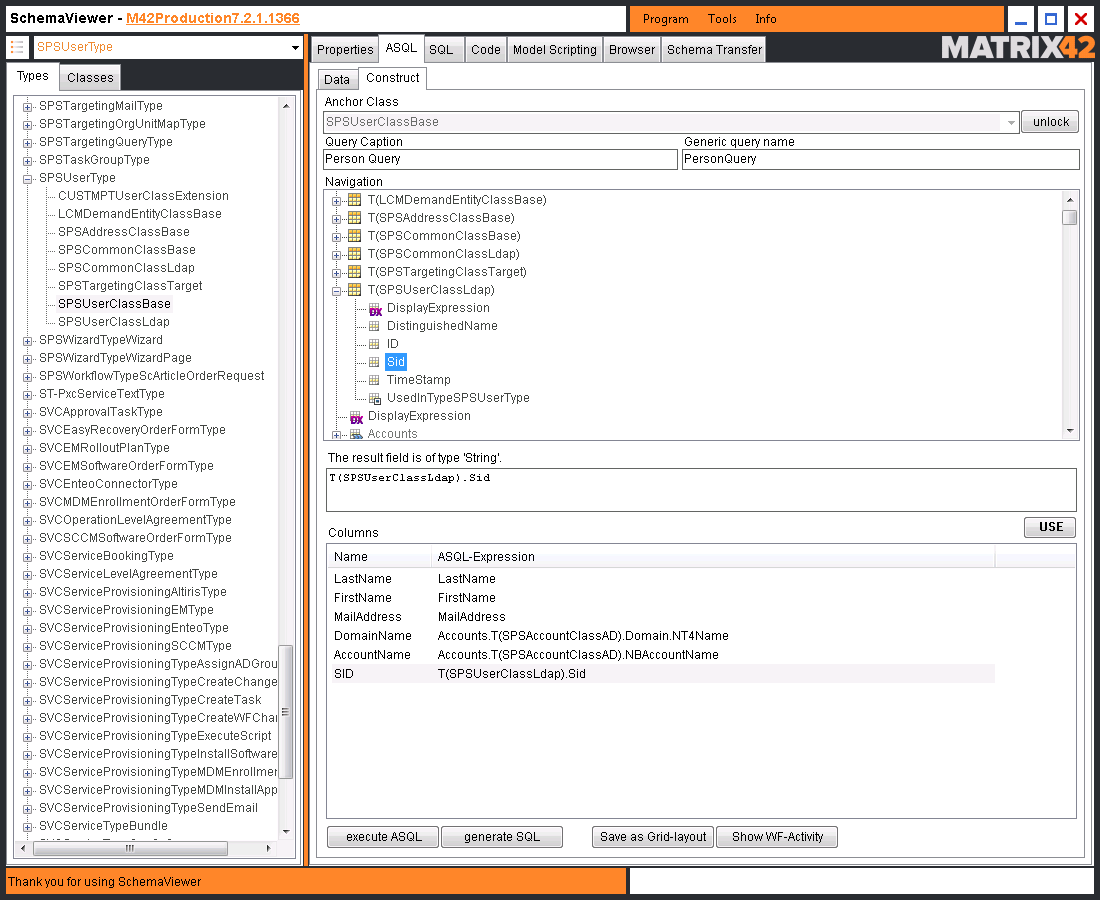This screenshot has width=1100, height=900.
Task: Click the Accounts relation icon in Navigation
Action: point(356,434)
